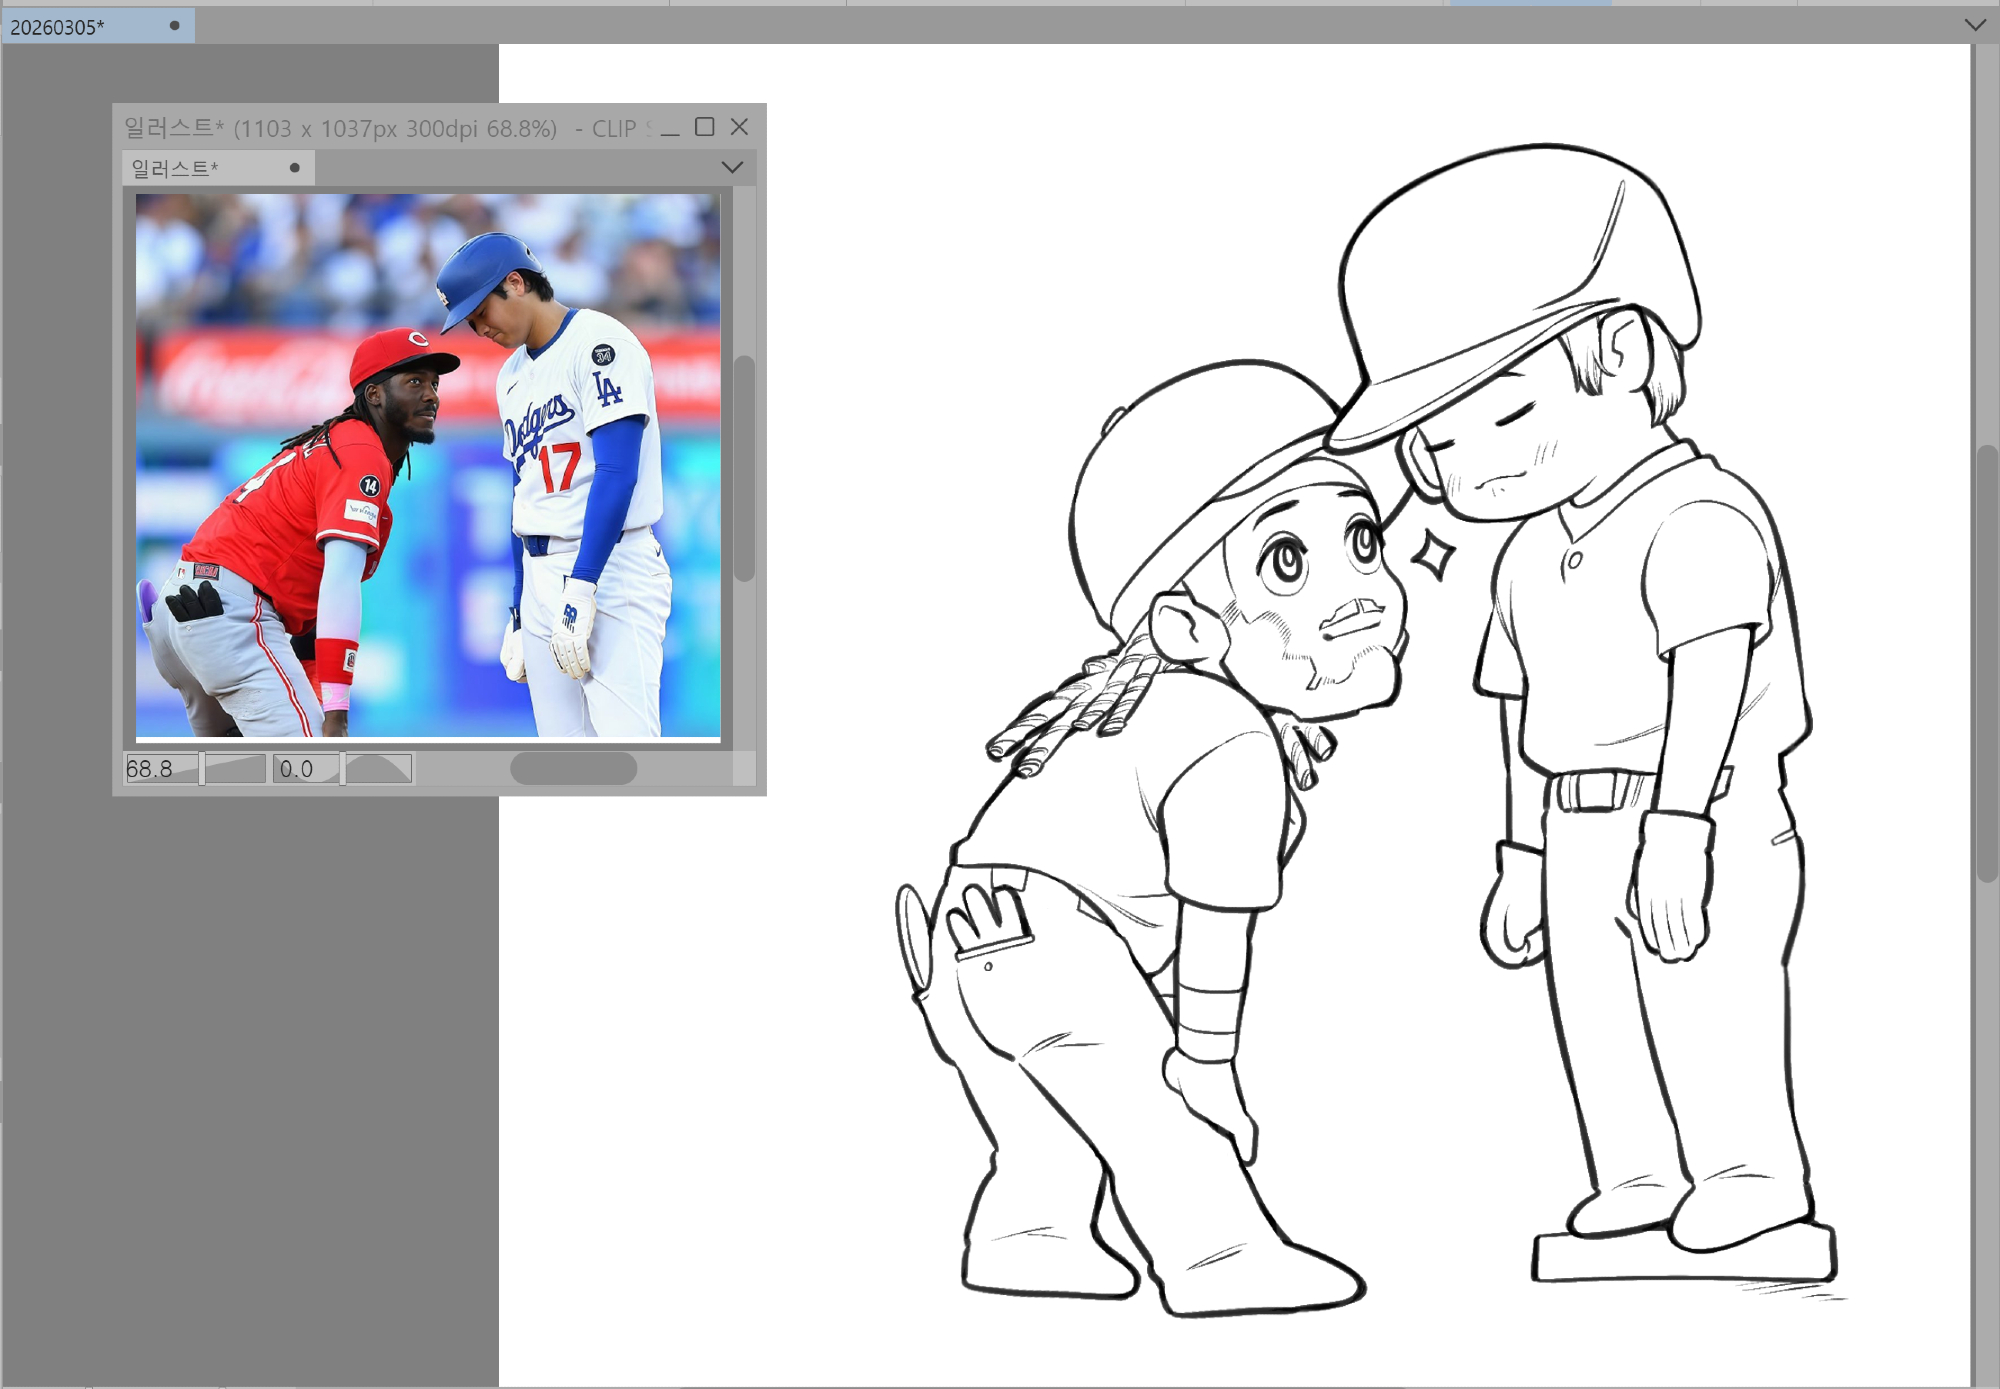Close the 20260305* tab via its dot
This screenshot has height=1389, width=2000.
175,26
